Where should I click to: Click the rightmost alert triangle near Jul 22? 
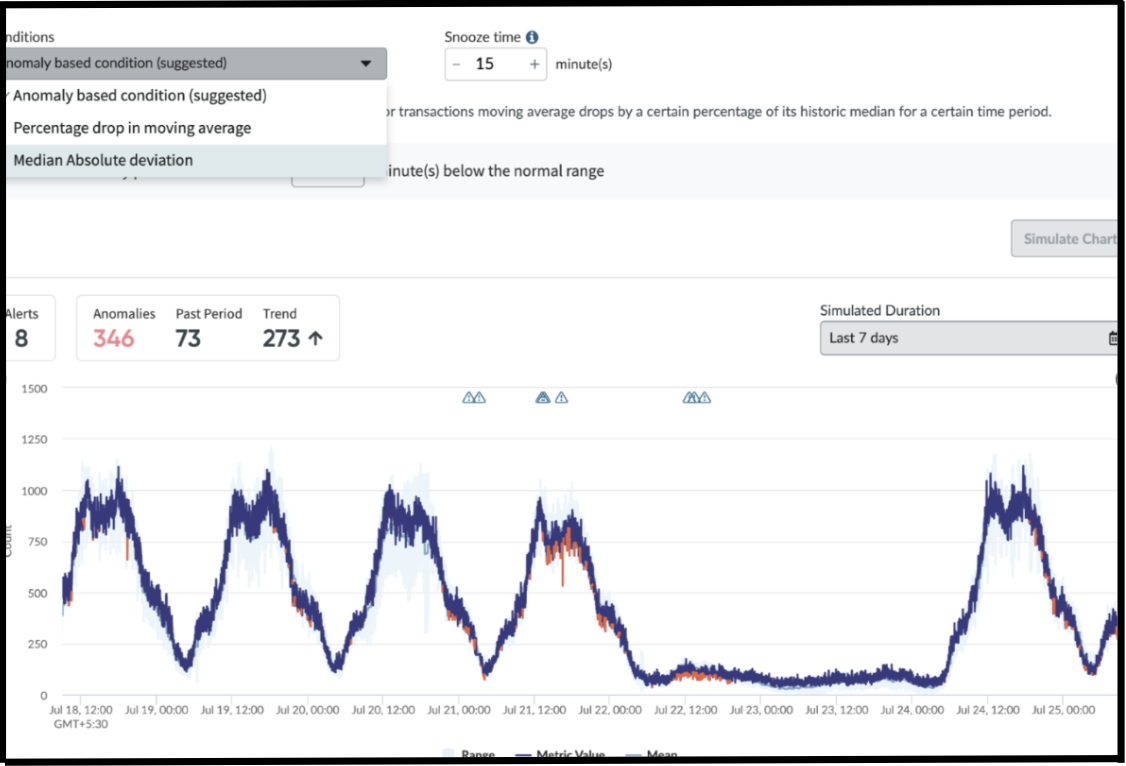705,398
